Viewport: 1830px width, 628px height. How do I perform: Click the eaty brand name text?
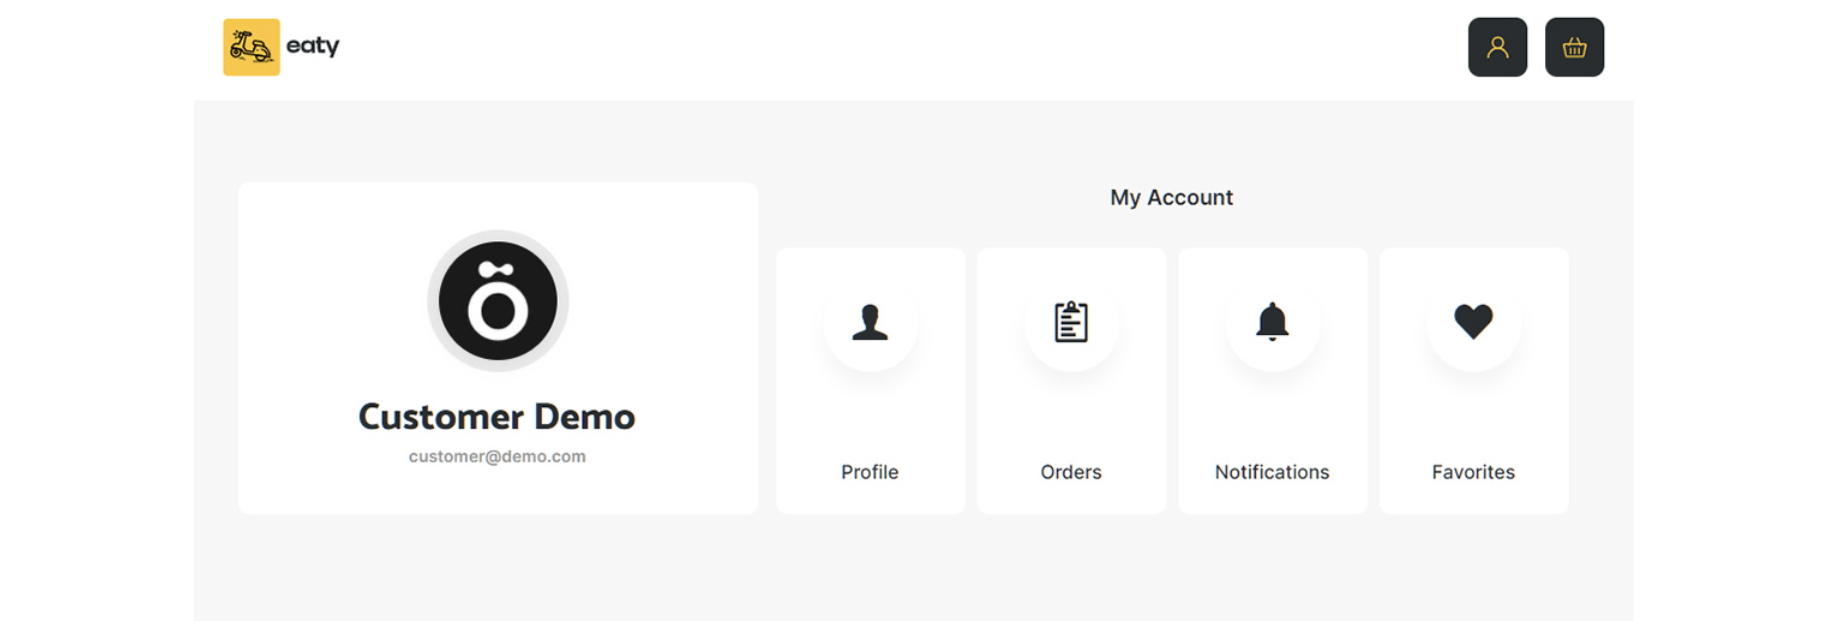click(x=313, y=46)
